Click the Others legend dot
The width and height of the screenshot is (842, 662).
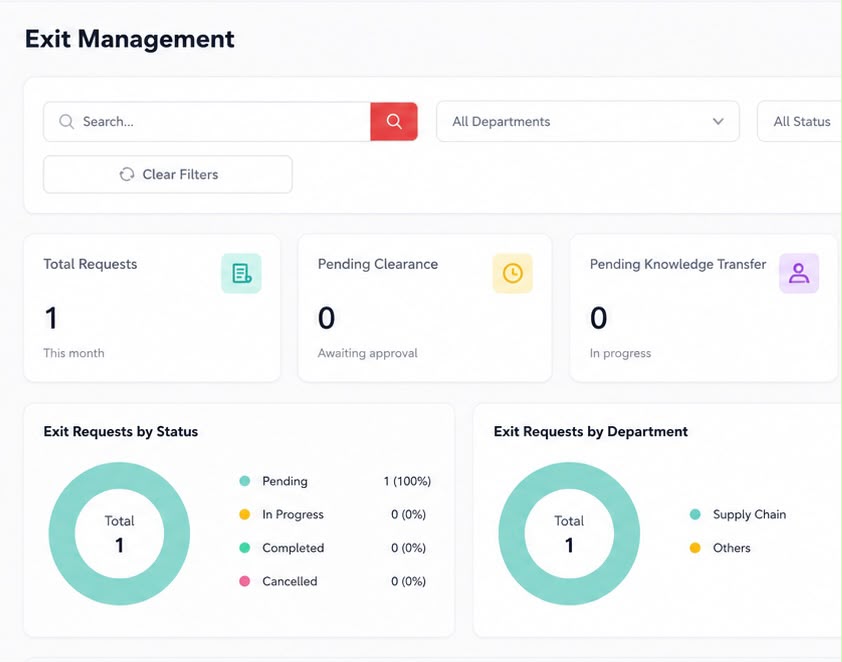pos(695,548)
